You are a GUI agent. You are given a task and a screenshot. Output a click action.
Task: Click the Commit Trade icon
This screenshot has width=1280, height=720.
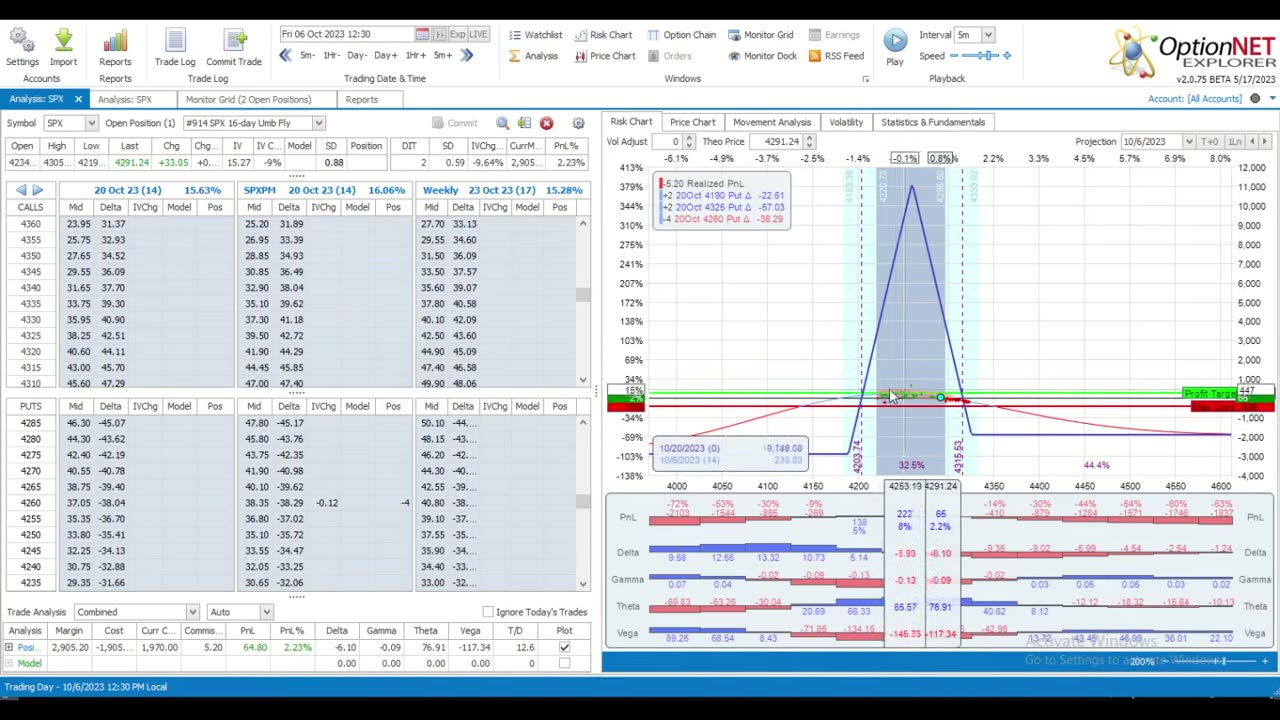click(x=234, y=41)
